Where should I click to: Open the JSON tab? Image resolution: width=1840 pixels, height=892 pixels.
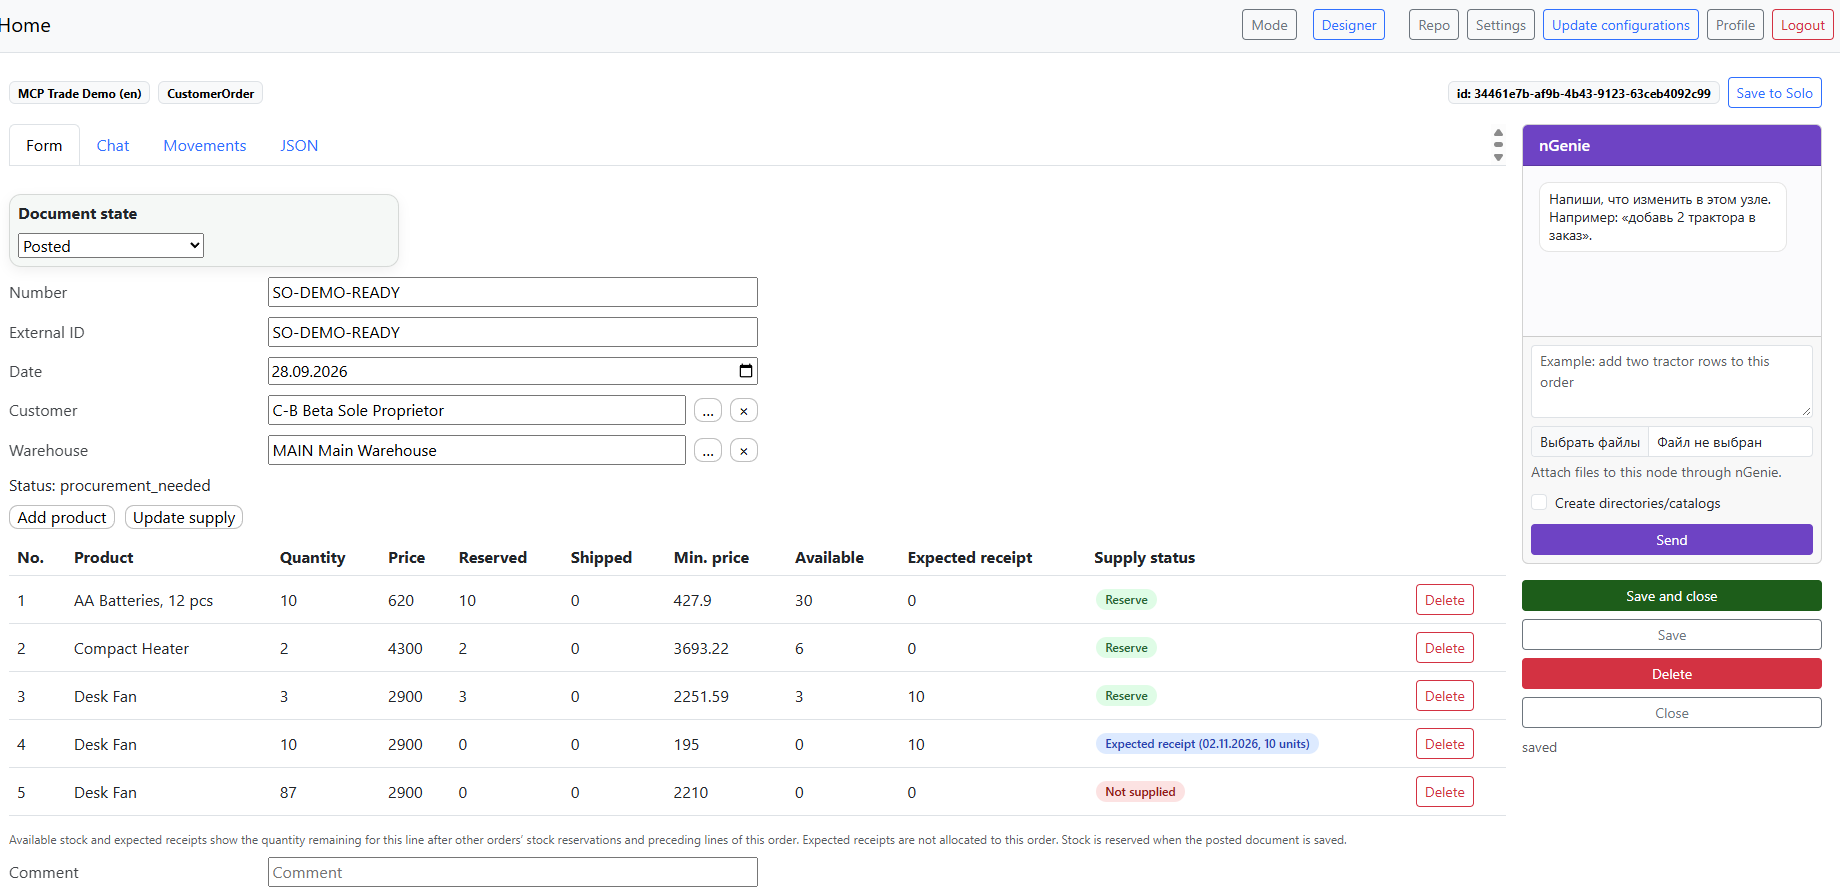[x=299, y=145]
